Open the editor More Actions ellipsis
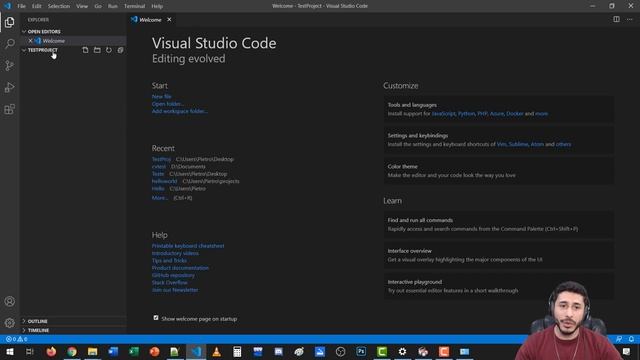The width and height of the screenshot is (640, 360). tap(629, 20)
